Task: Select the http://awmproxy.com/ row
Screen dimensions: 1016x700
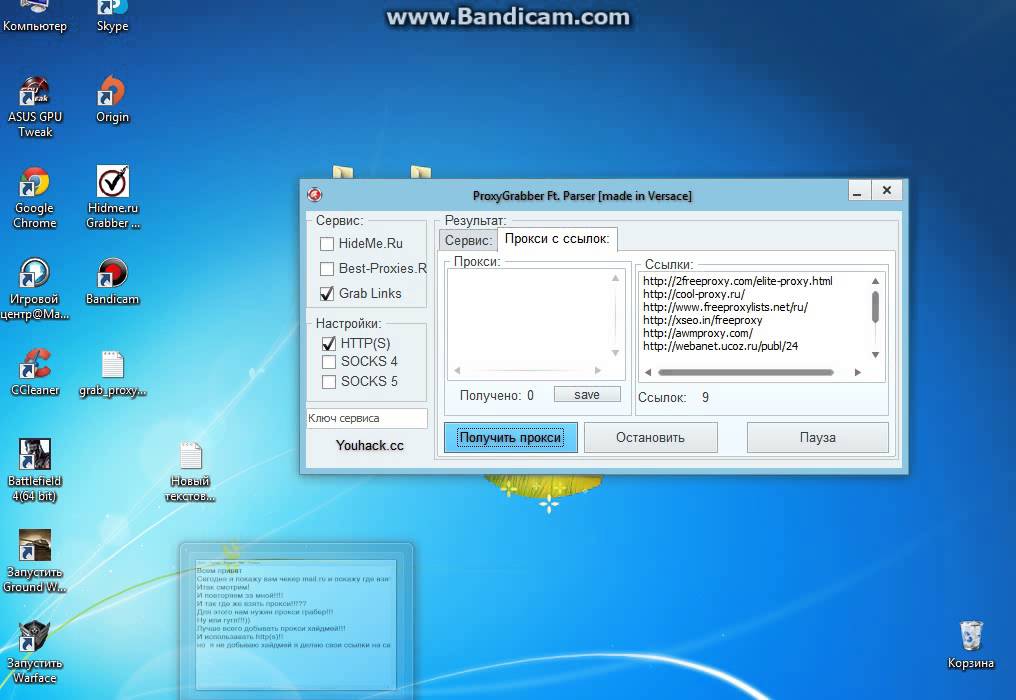Action: [698, 332]
